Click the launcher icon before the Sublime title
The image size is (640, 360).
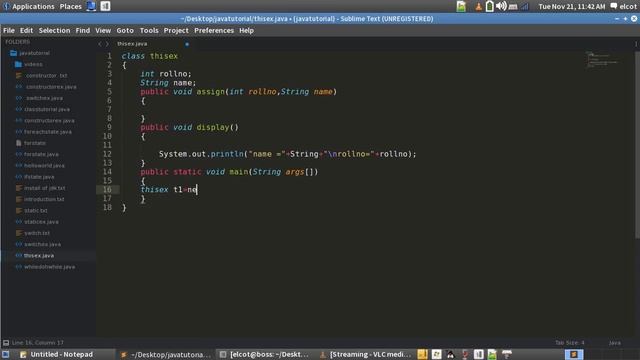[105, 6]
